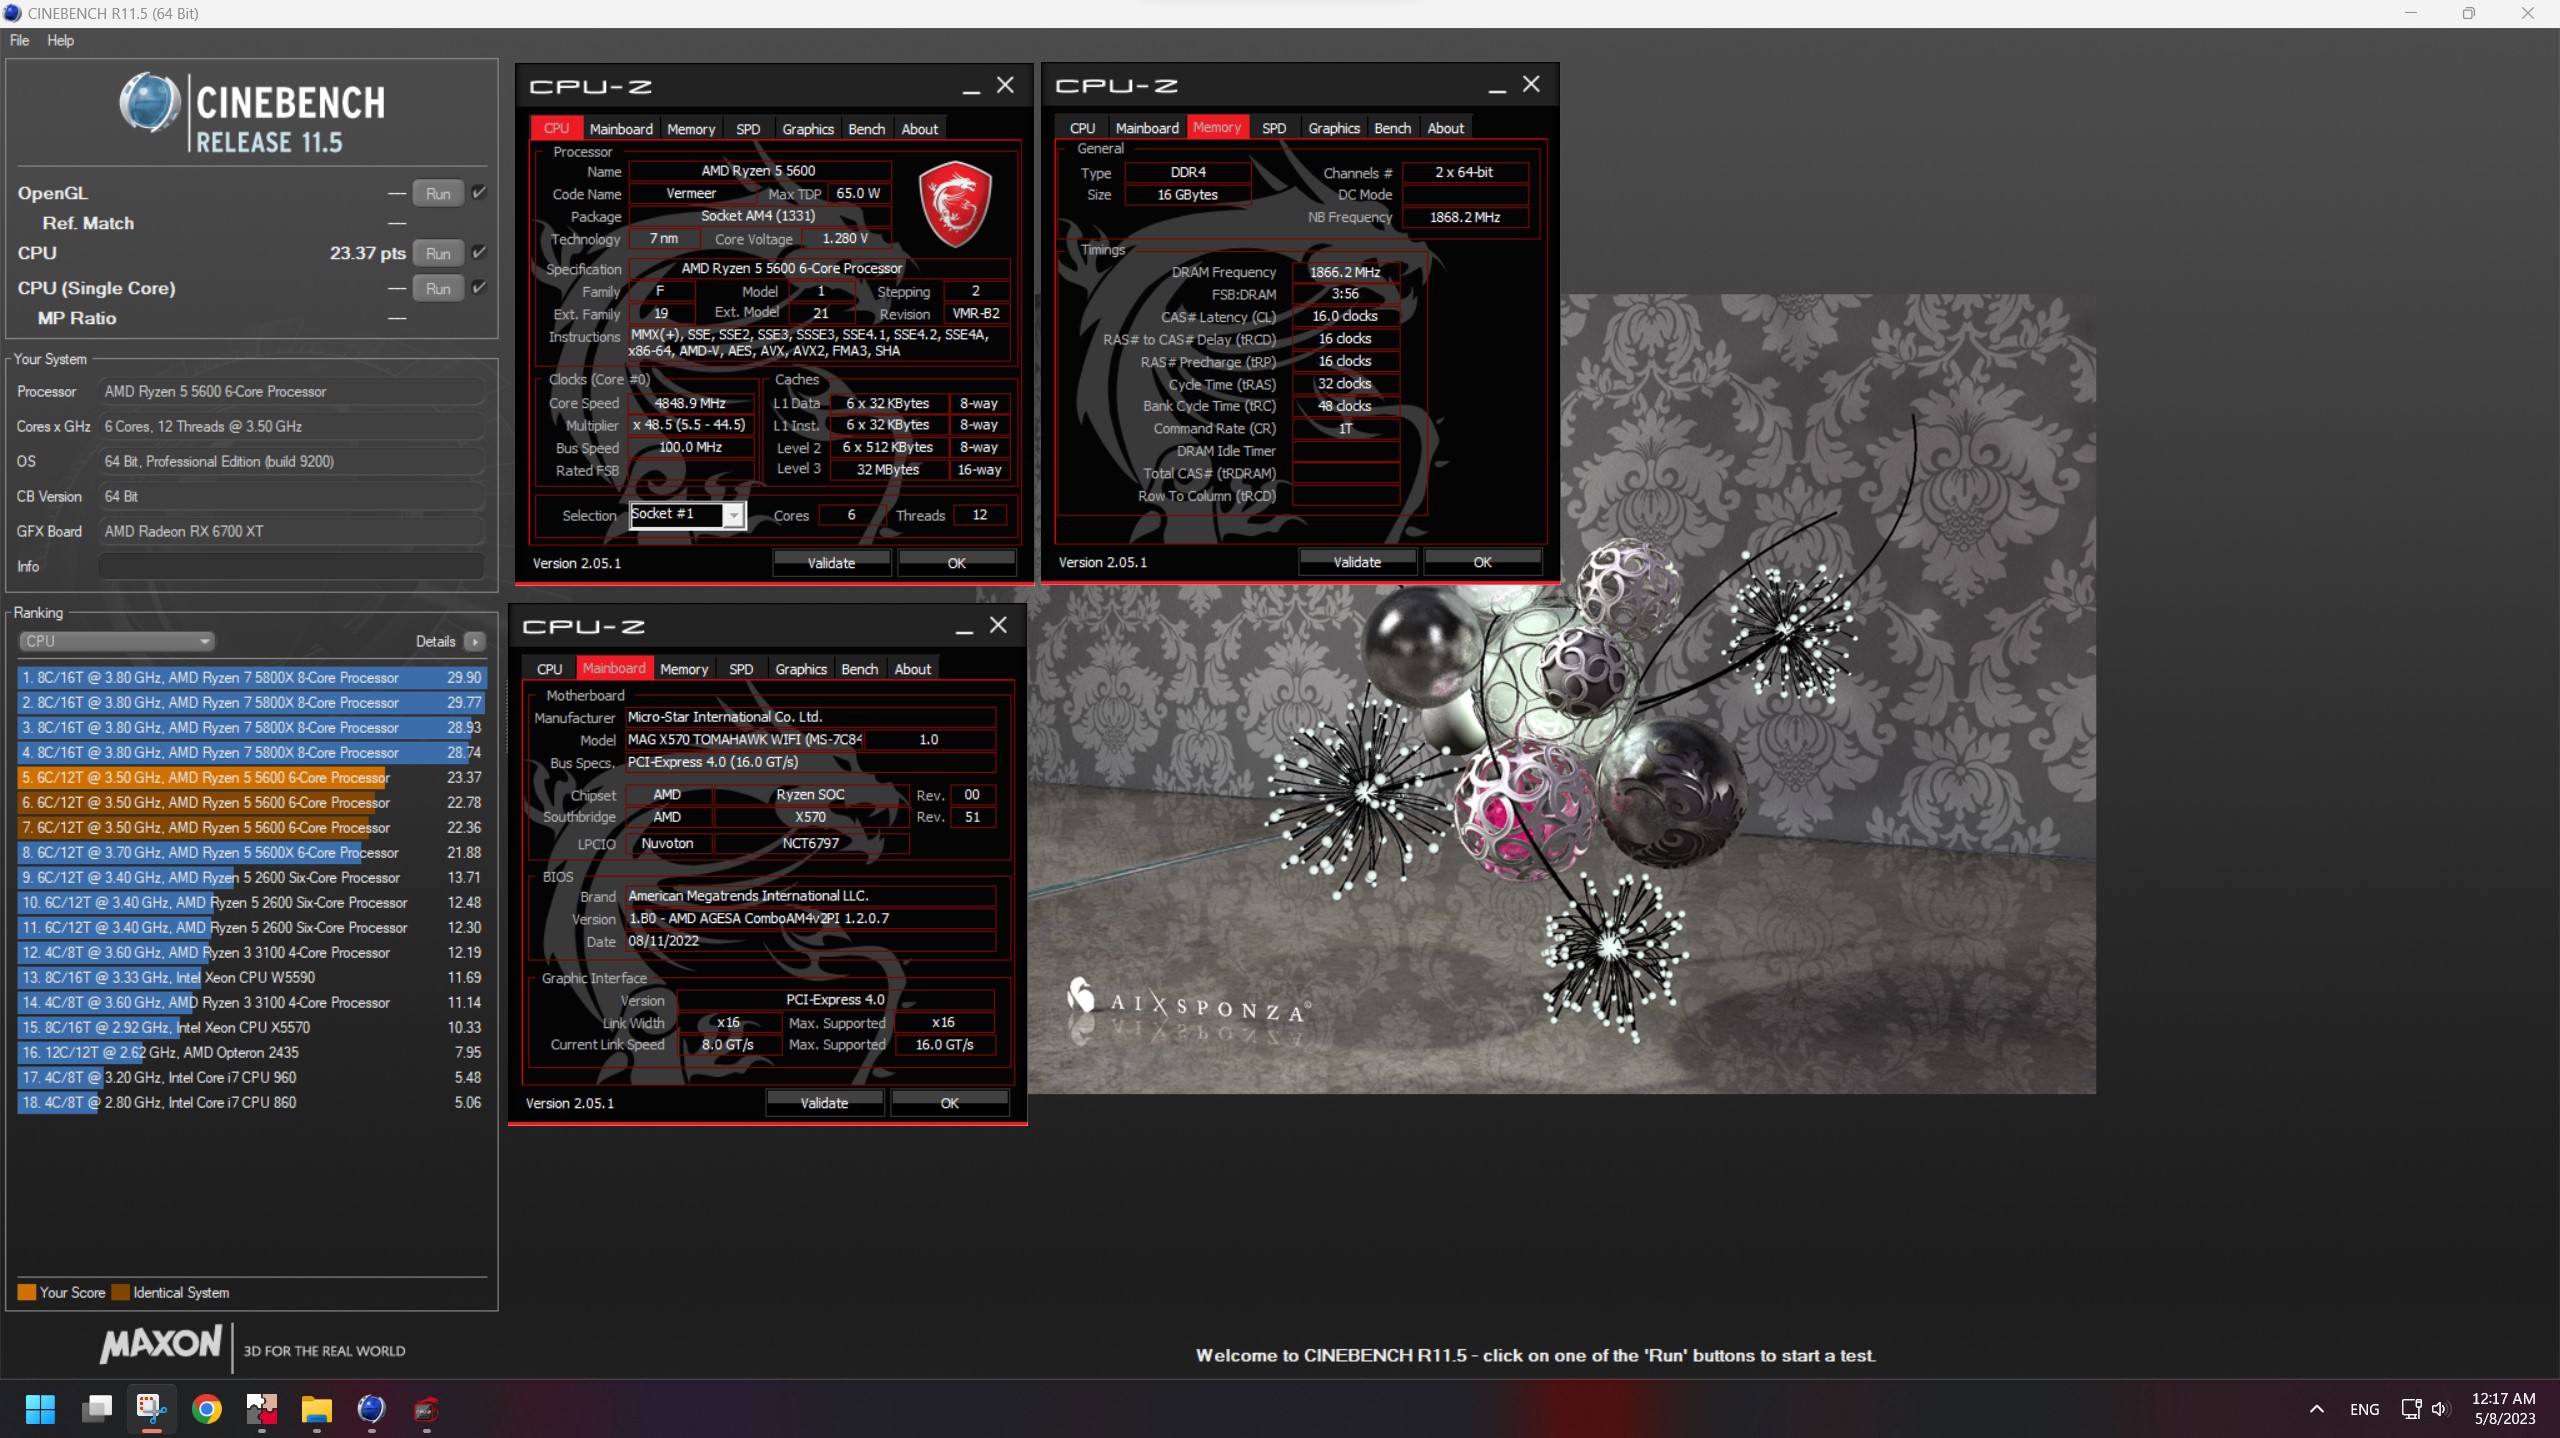The image size is (2560, 1438).
Task: Open Graphics tab in Mainboard CPU-Z window
Action: 801,669
